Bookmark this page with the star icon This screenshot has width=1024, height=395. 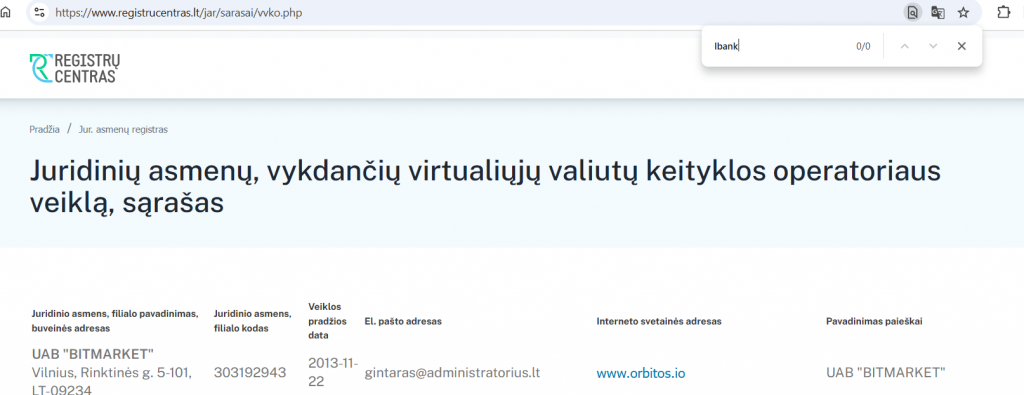(963, 12)
